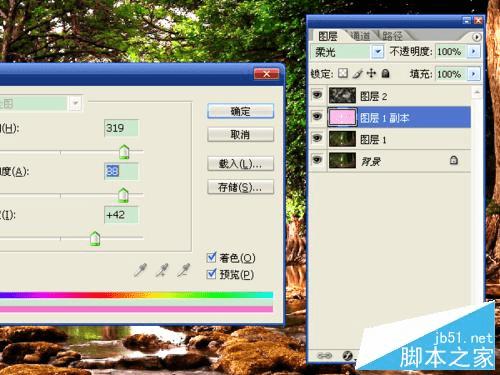Open the edit range dropdown in the dialog

tap(75, 103)
